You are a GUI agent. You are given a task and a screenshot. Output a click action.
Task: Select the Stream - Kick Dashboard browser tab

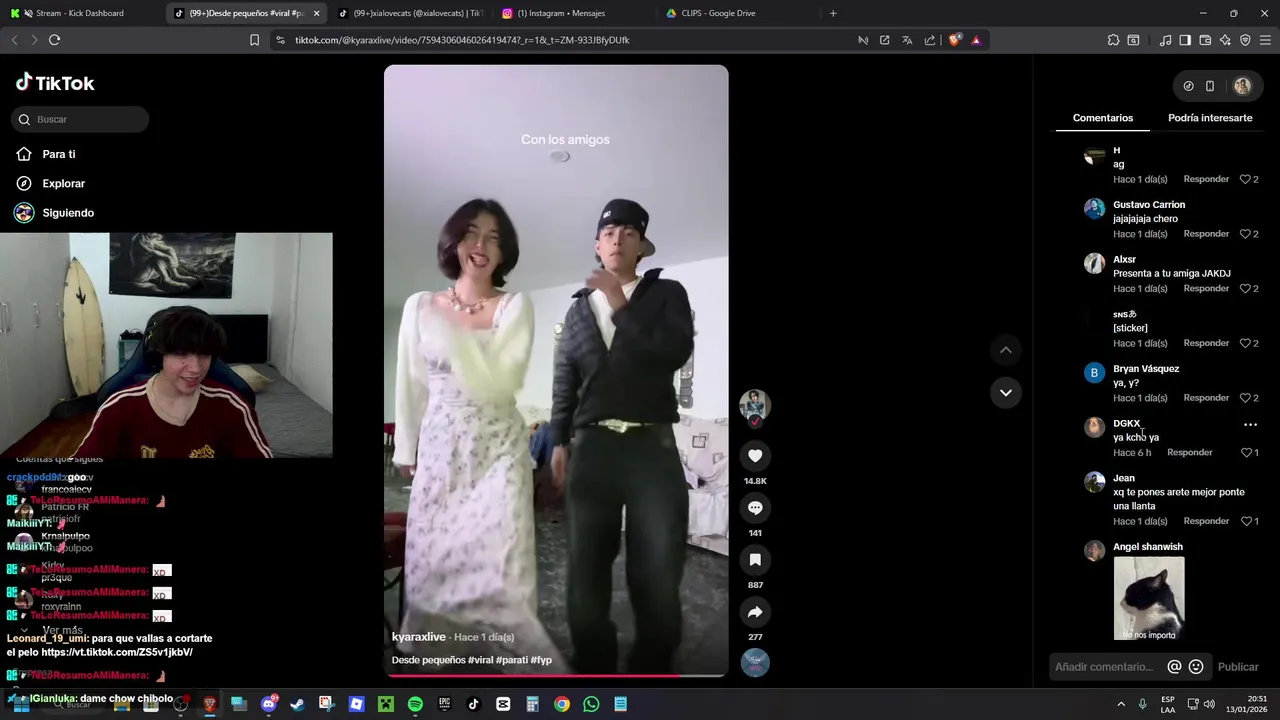point(80,13)
